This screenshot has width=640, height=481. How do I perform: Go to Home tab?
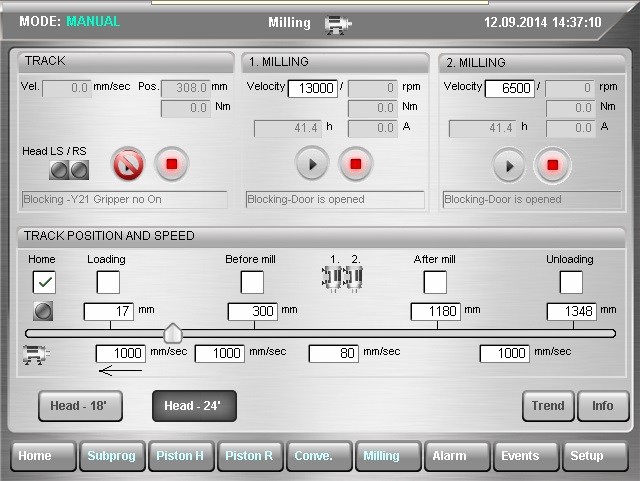(x=43, y=456)
